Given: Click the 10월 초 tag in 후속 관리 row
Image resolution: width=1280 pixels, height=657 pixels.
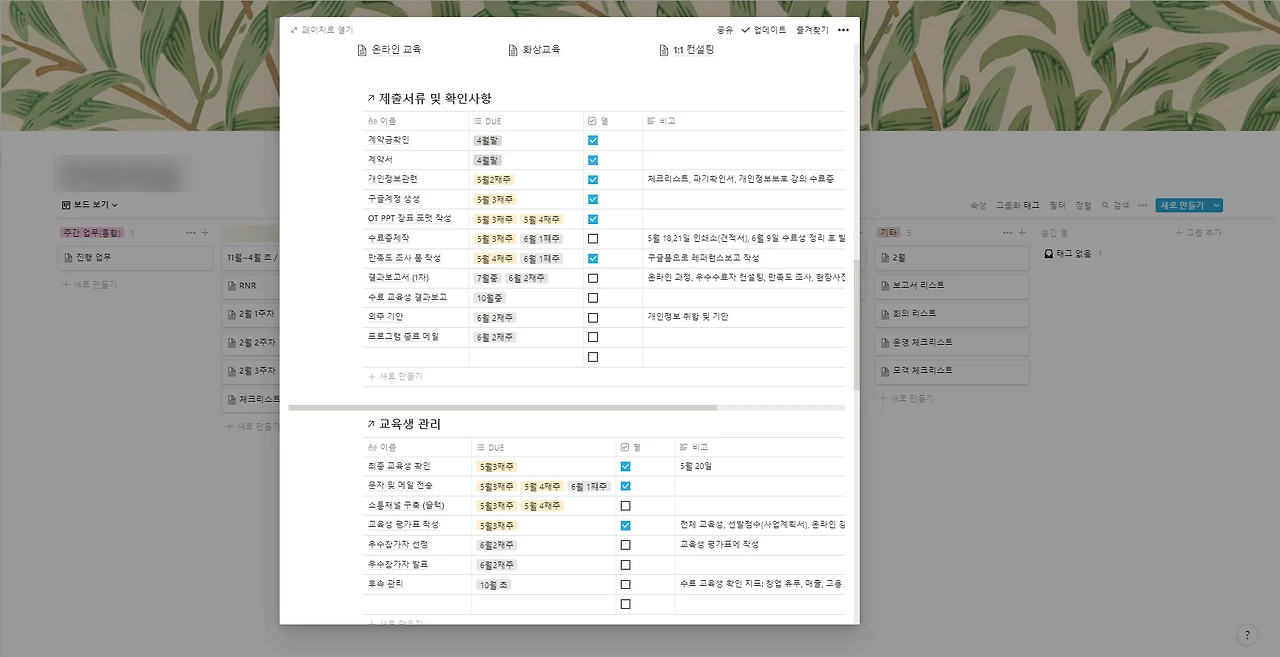Looking at the screenshot, I should pyautogui.click(x=495, y=585).
